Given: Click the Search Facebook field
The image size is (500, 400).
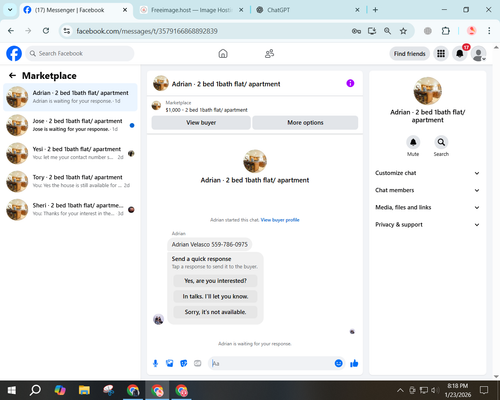Looking at the screenshot, I should click(80, 54).
